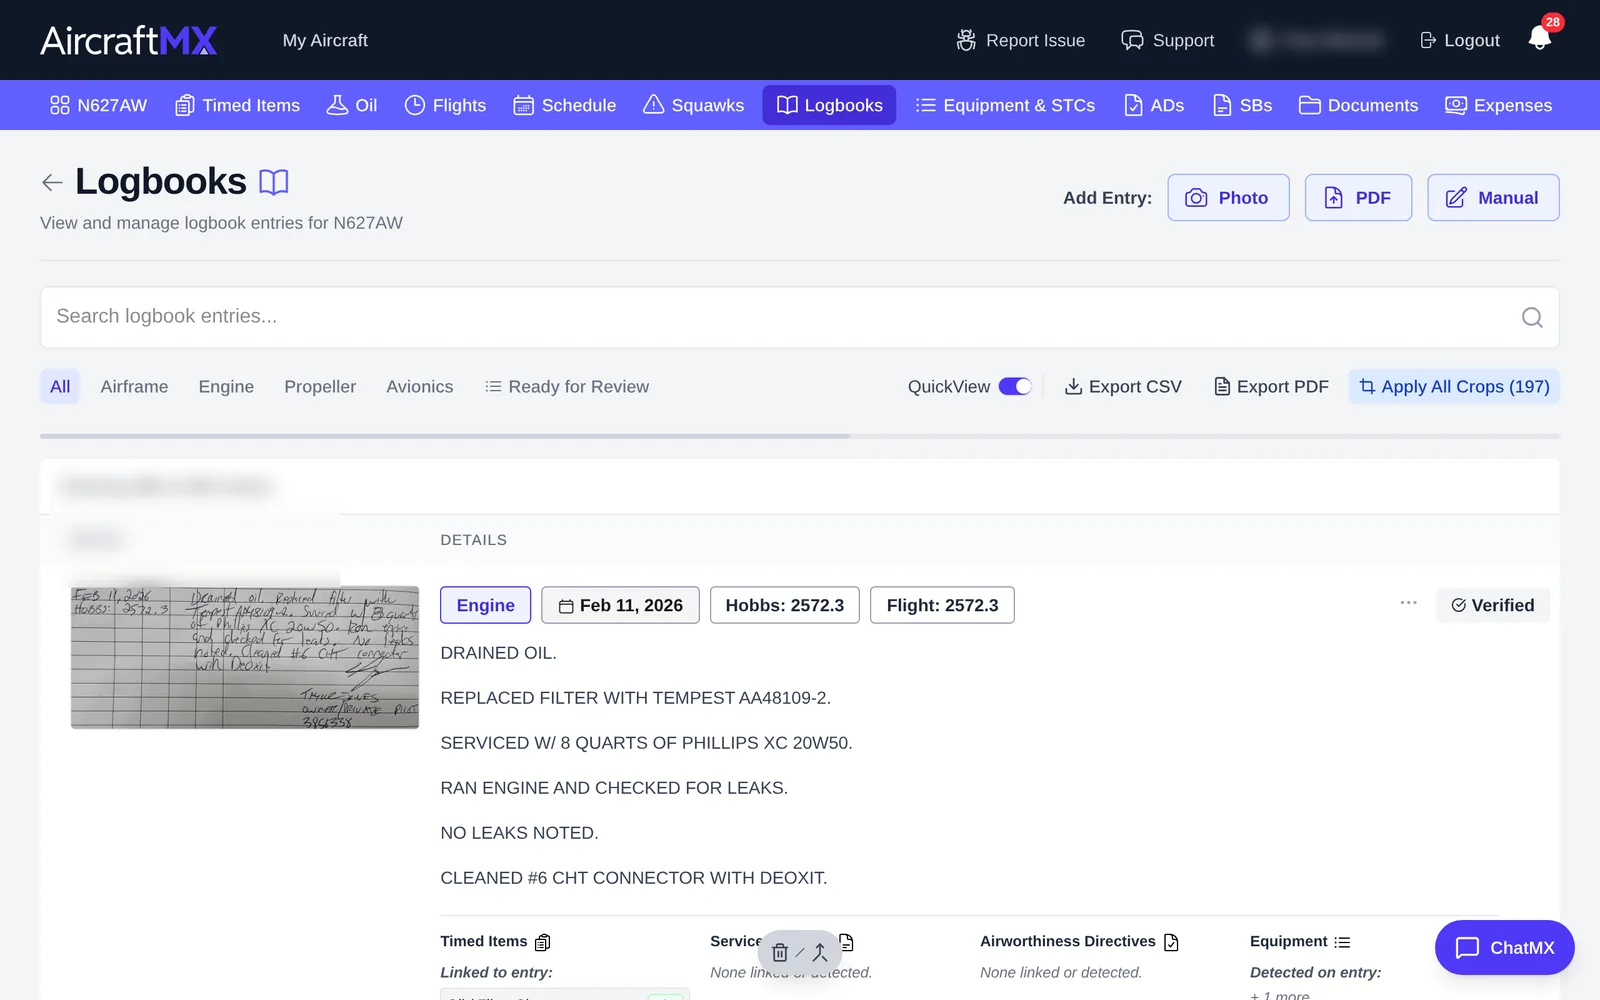Open entry's three-dots more menu

(1408, 603)
